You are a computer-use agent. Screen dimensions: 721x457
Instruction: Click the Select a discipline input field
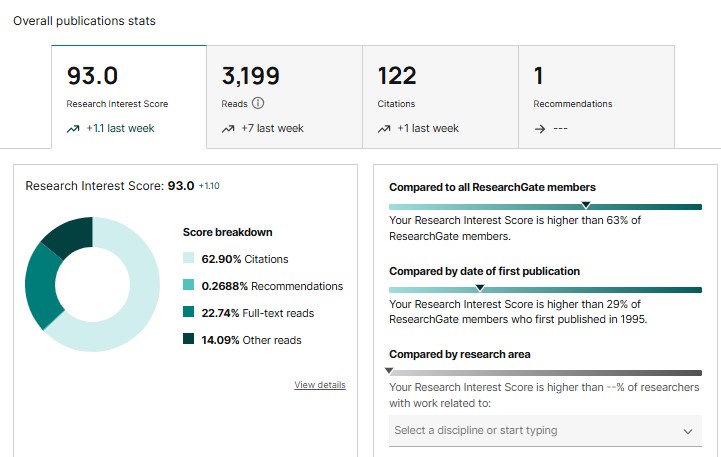(x=545, y=431)
